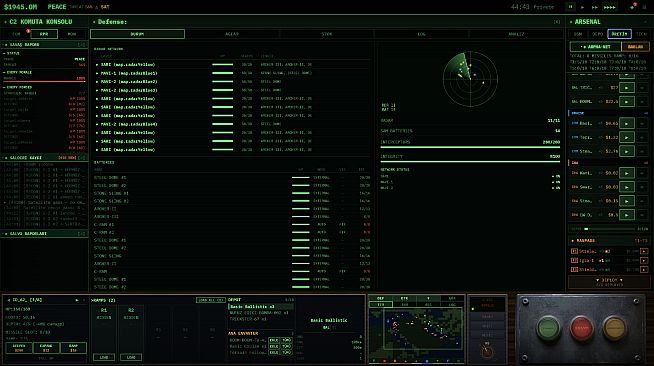Switch to the LOG tab
The width and height of the screenshot is (654, 366).
click(421, 34)
